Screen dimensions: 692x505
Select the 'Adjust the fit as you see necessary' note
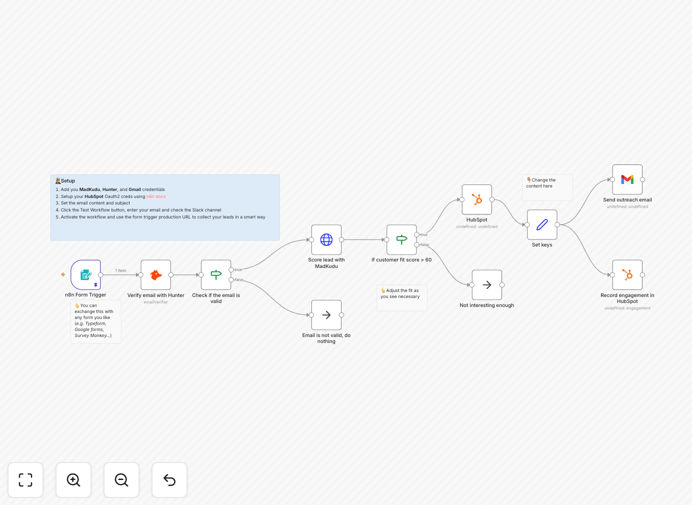(401, 298)
